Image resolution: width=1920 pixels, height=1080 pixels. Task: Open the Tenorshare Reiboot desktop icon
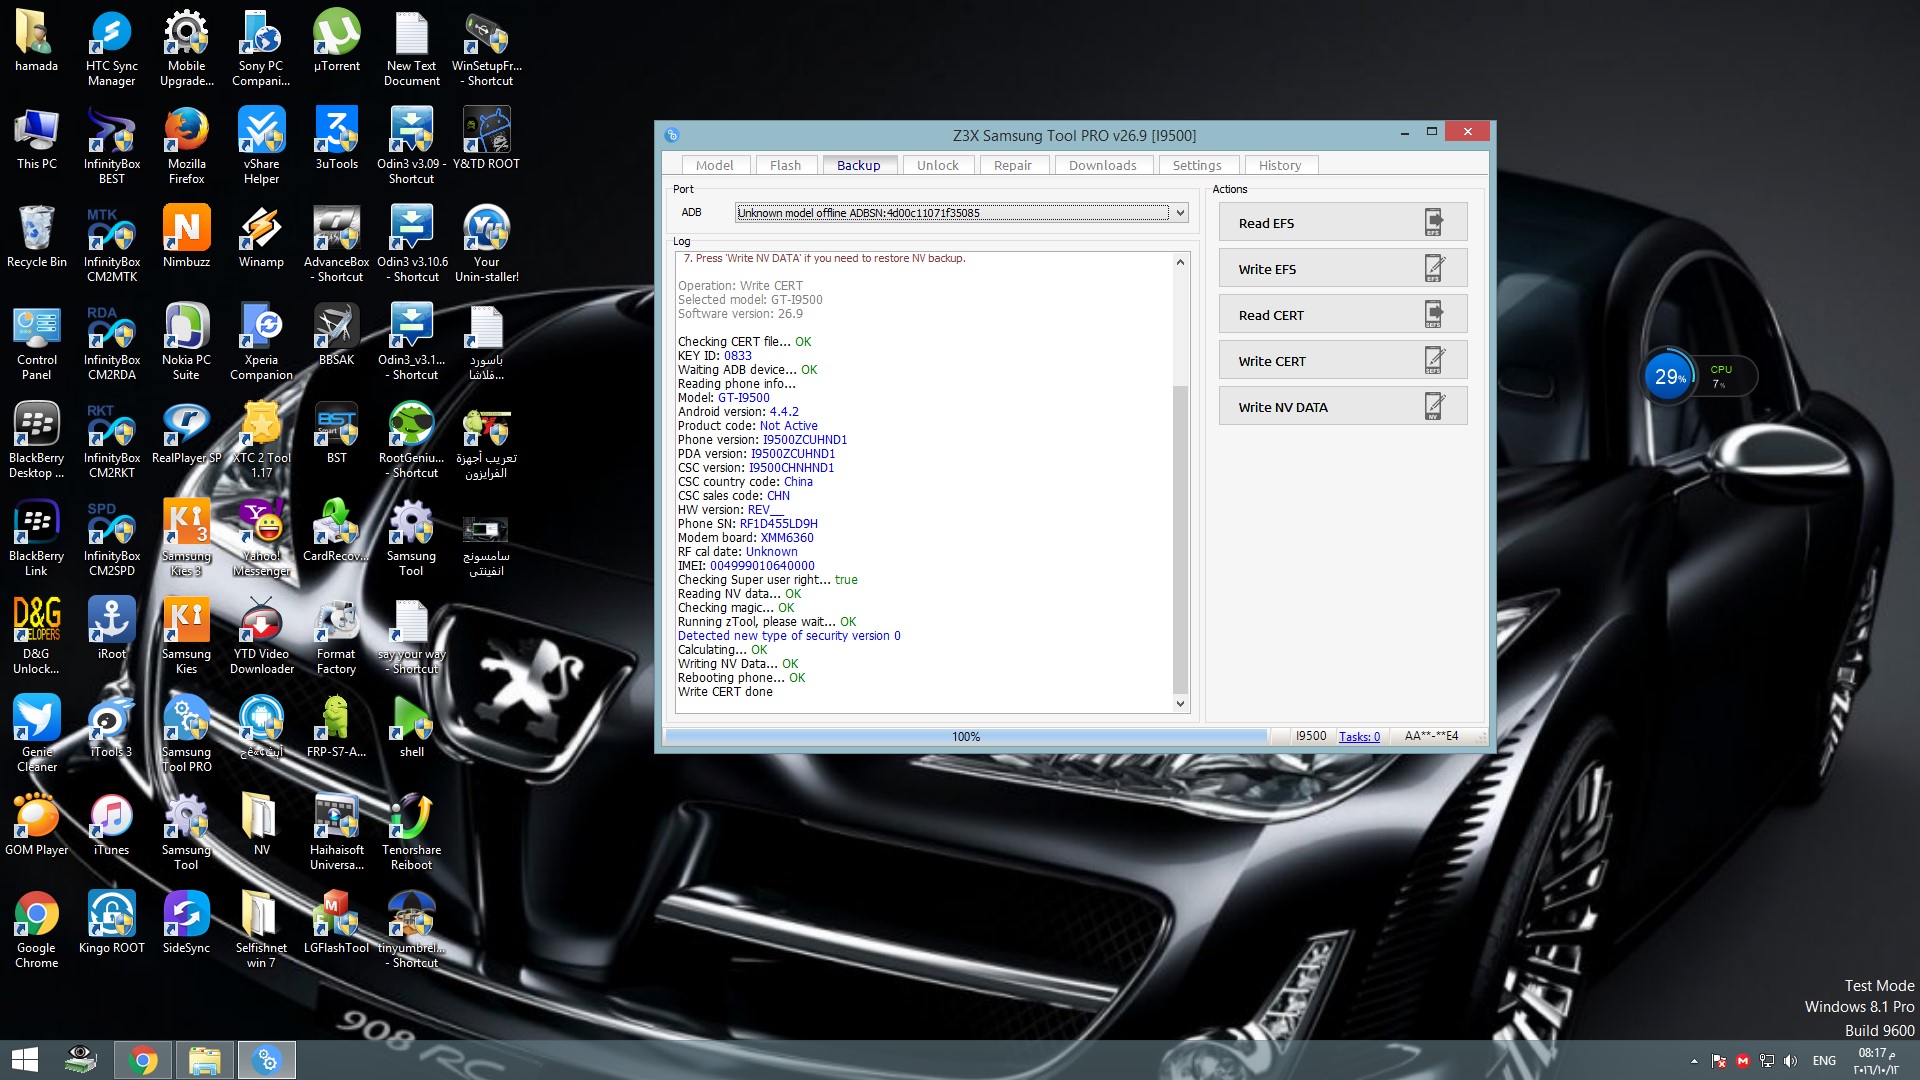(411, 832)
